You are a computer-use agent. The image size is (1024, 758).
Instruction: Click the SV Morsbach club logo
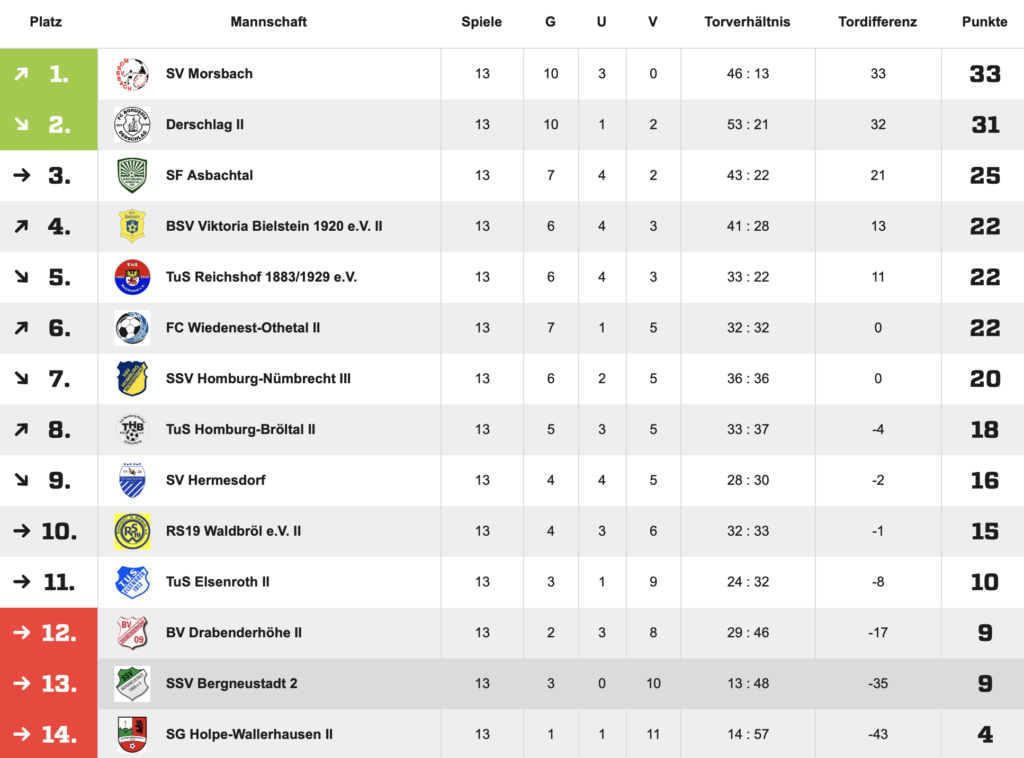[132, 74]
